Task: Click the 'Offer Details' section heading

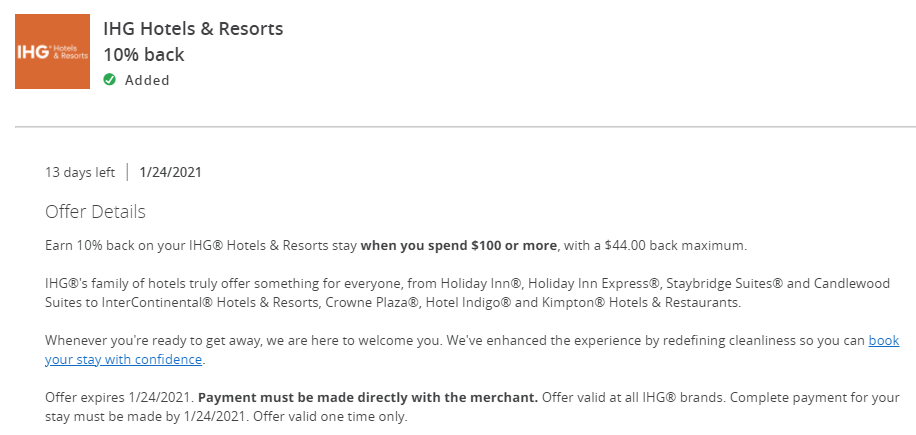Action: pos(95,211)
